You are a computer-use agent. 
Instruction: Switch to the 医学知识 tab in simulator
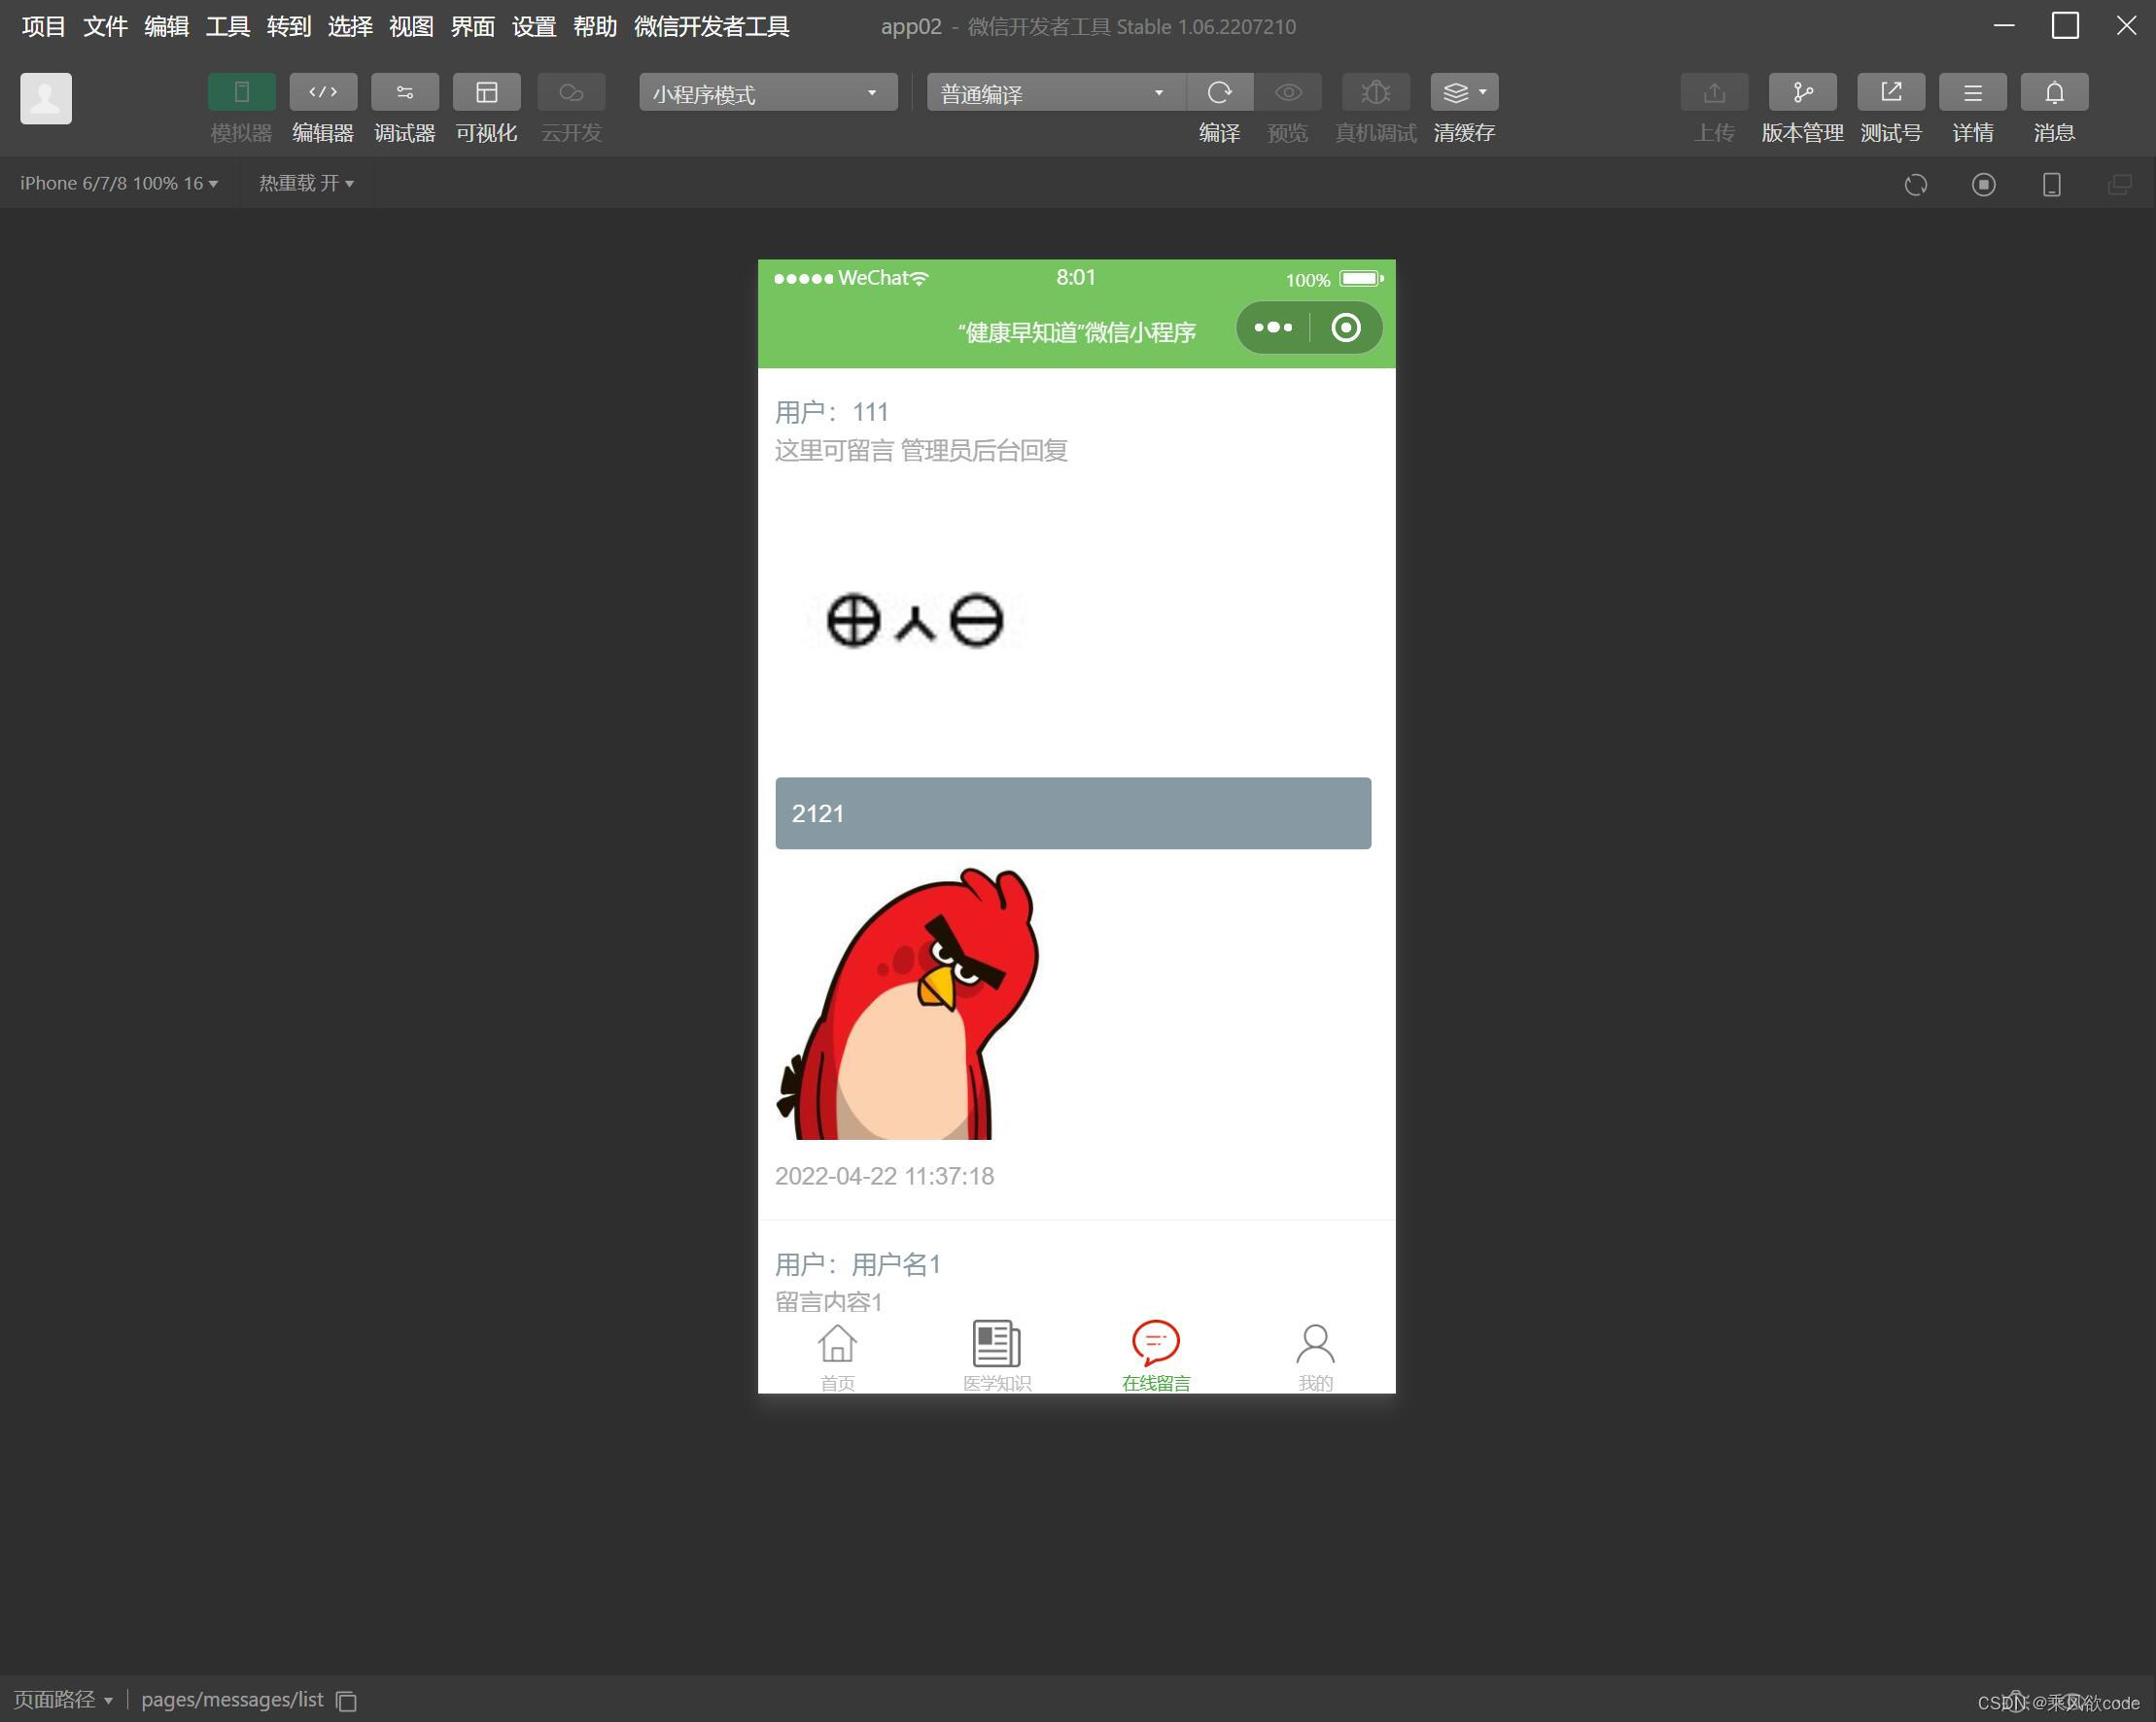coord(996,1352)
